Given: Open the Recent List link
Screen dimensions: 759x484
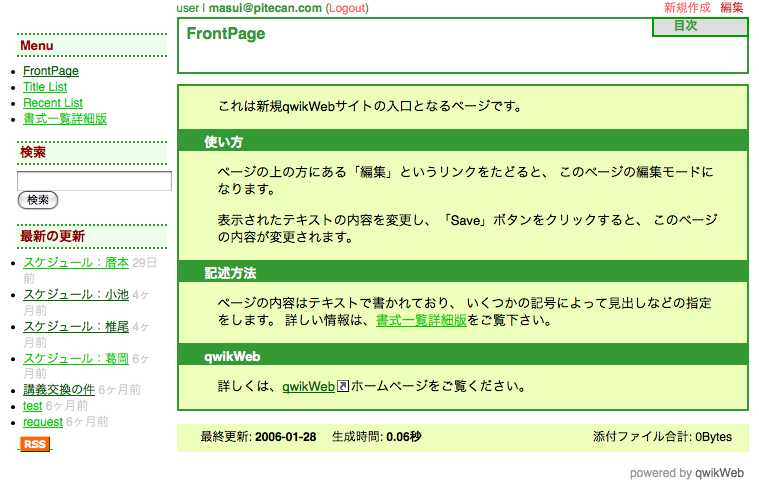Looking at the screenshot, I should (53, 103).
